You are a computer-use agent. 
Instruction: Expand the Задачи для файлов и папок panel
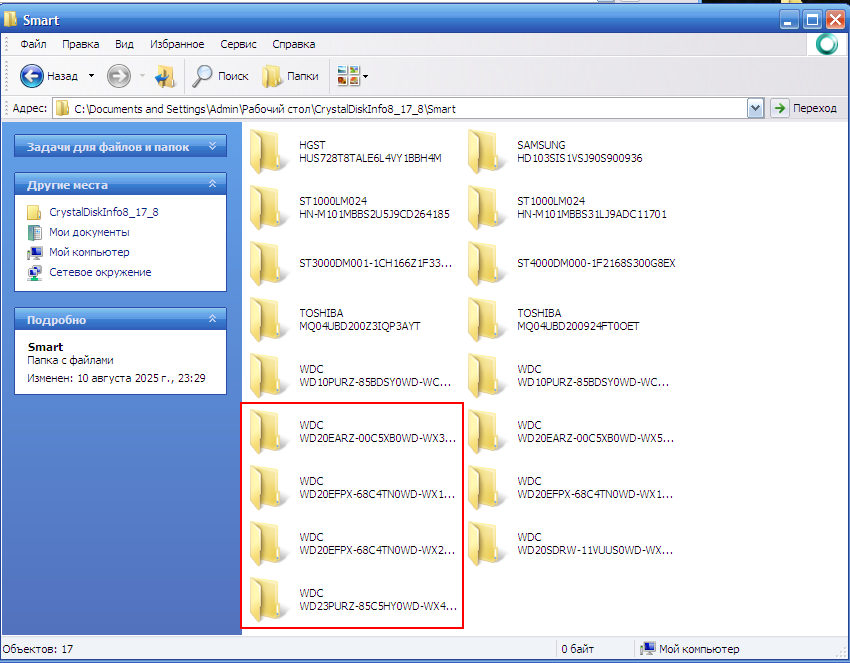coord(120,146)
